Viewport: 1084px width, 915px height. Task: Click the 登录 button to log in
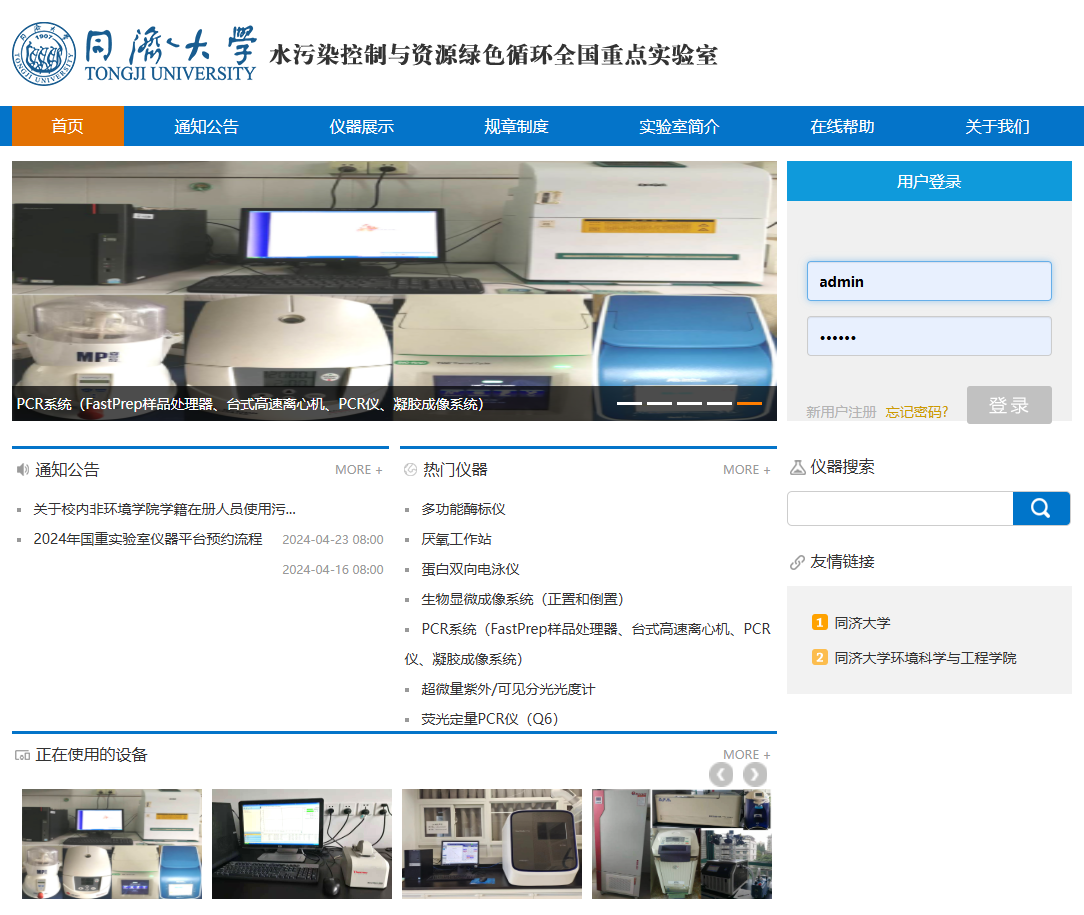click(x=1009, y=405)
